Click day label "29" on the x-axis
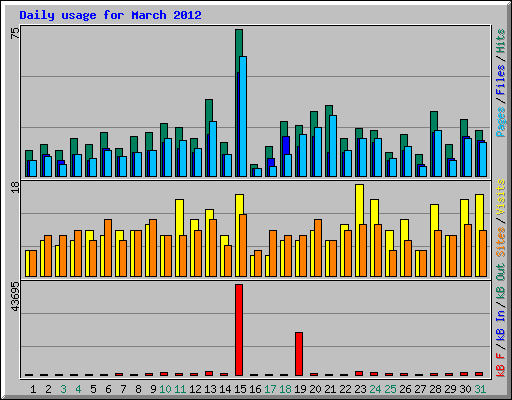The image size is (512, 400). 450,389
